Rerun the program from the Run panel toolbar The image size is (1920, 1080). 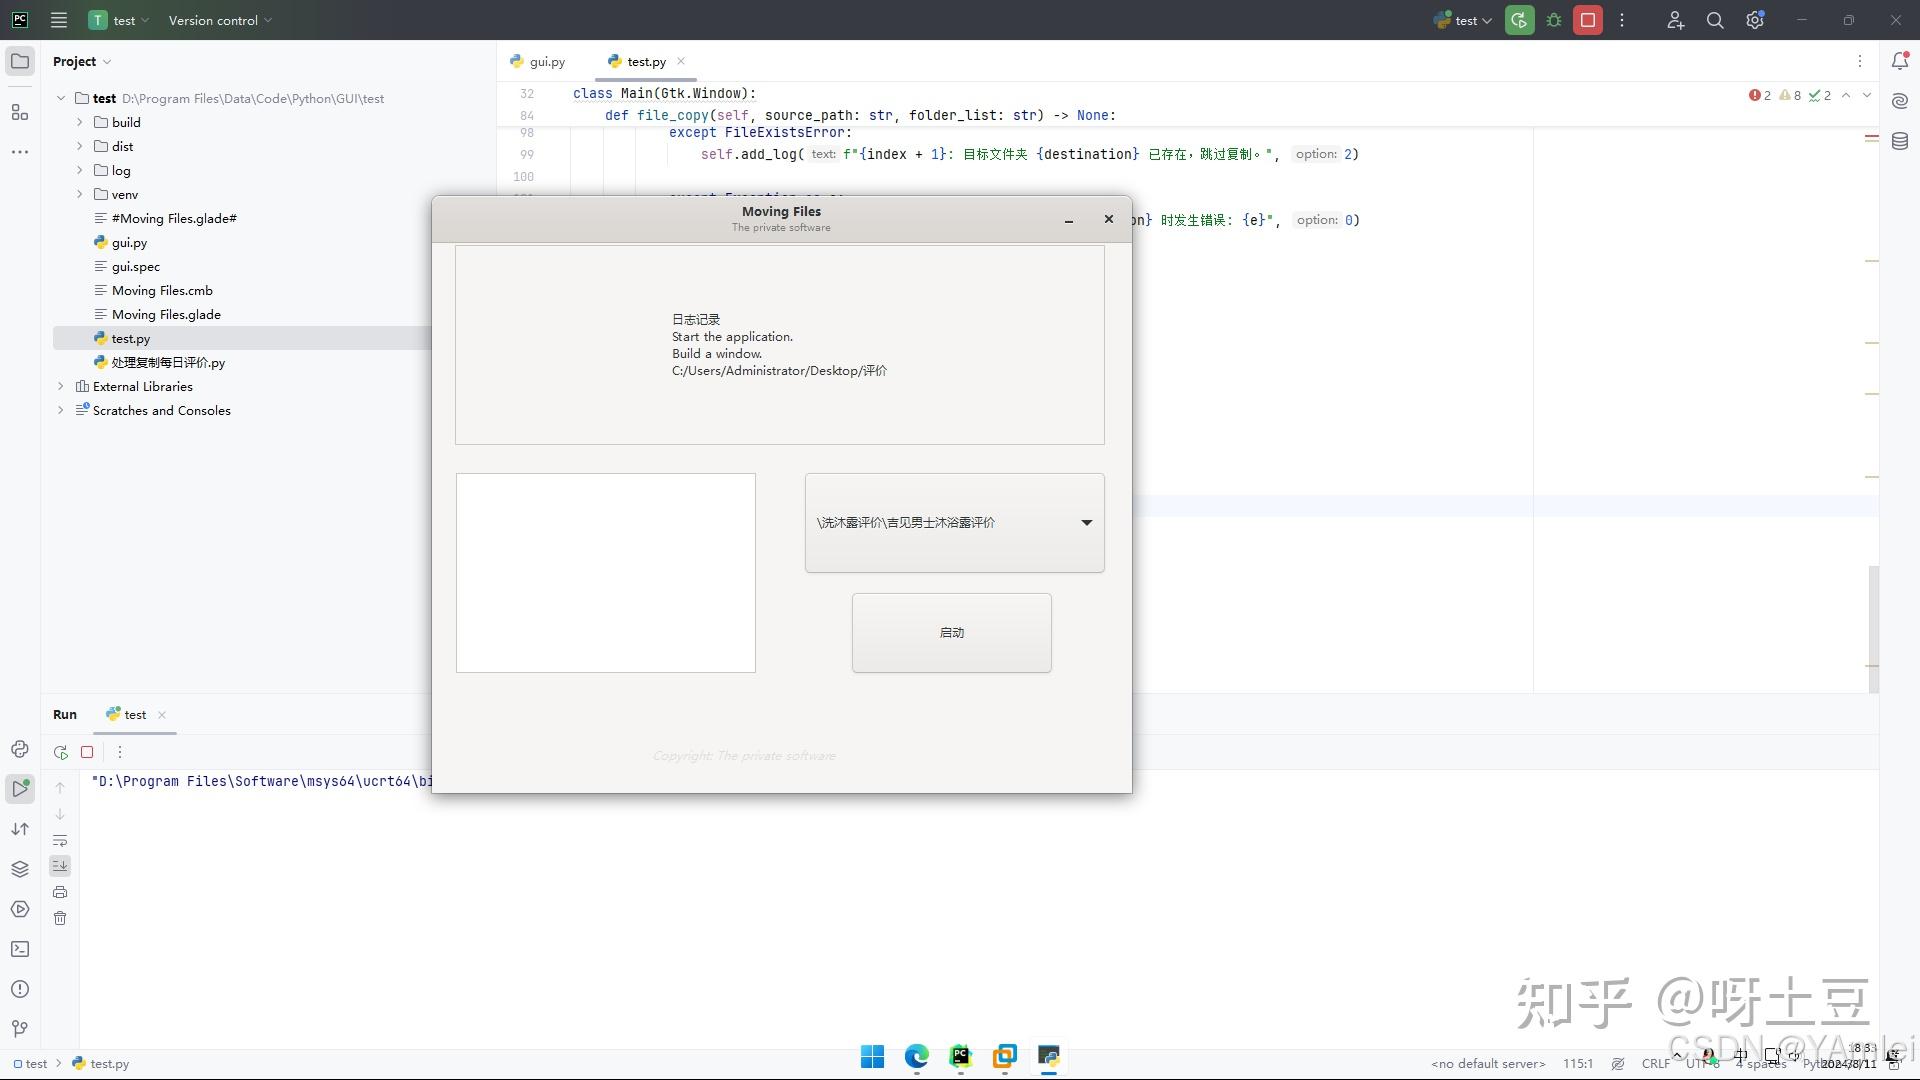point(60,751)
